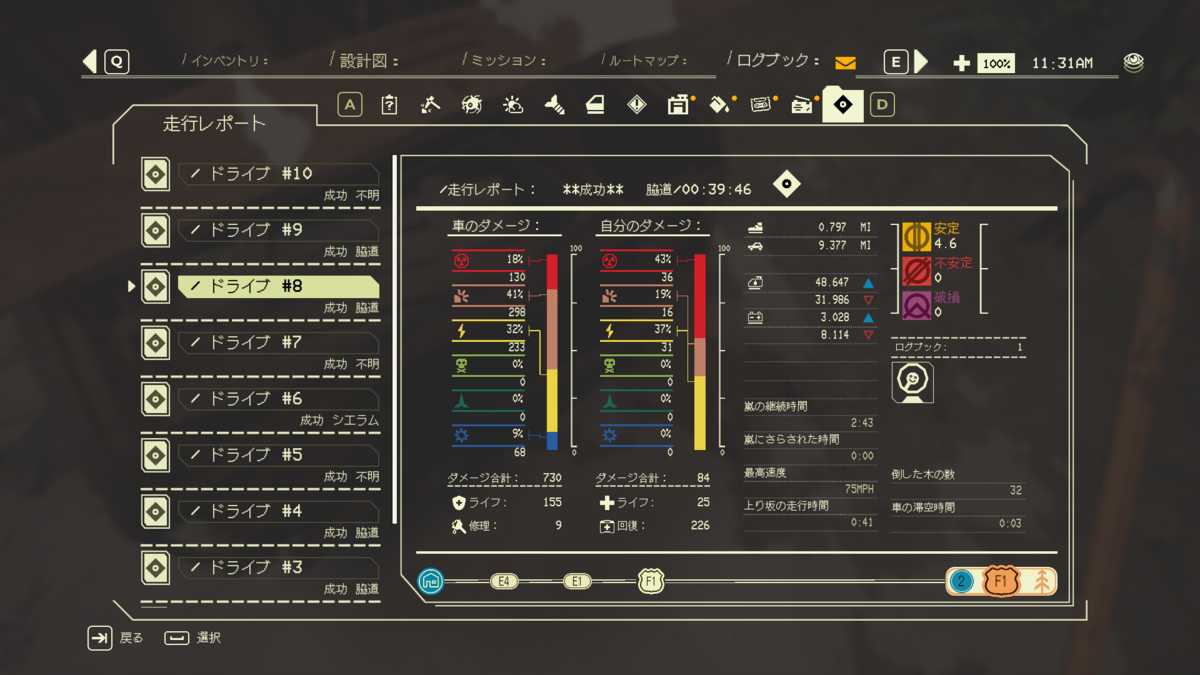Click the E1 route marker
Viewport: 1200px width, 675px height.
pyautogui.click(x=577, y=581)
